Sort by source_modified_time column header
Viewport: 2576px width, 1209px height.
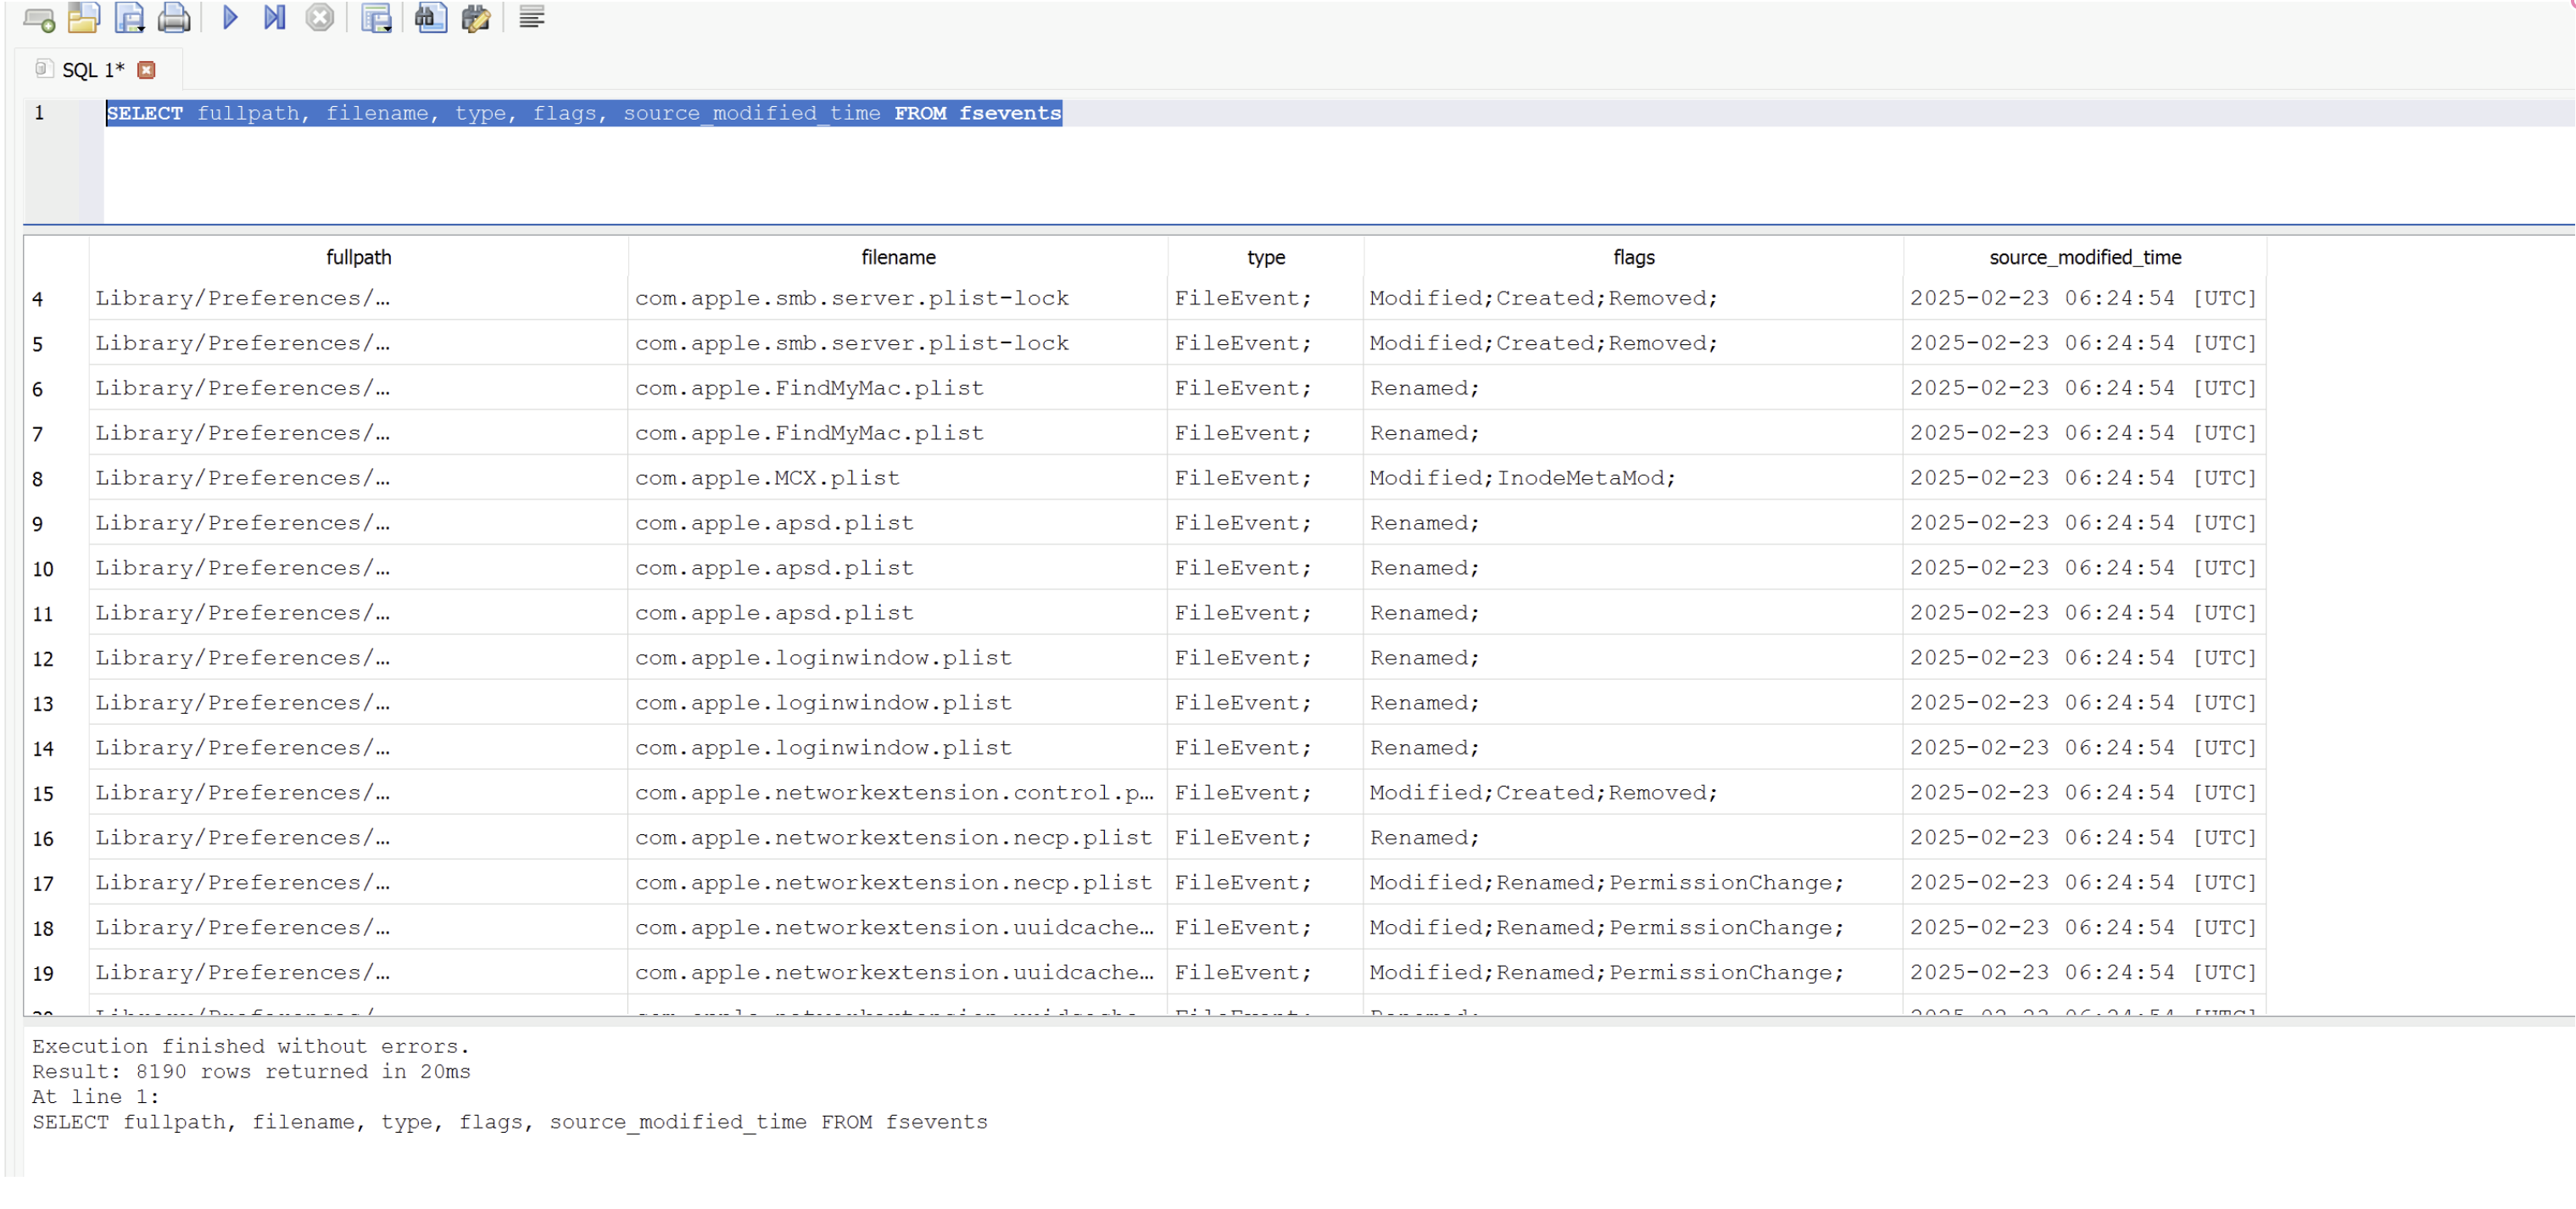(2084, 257)
